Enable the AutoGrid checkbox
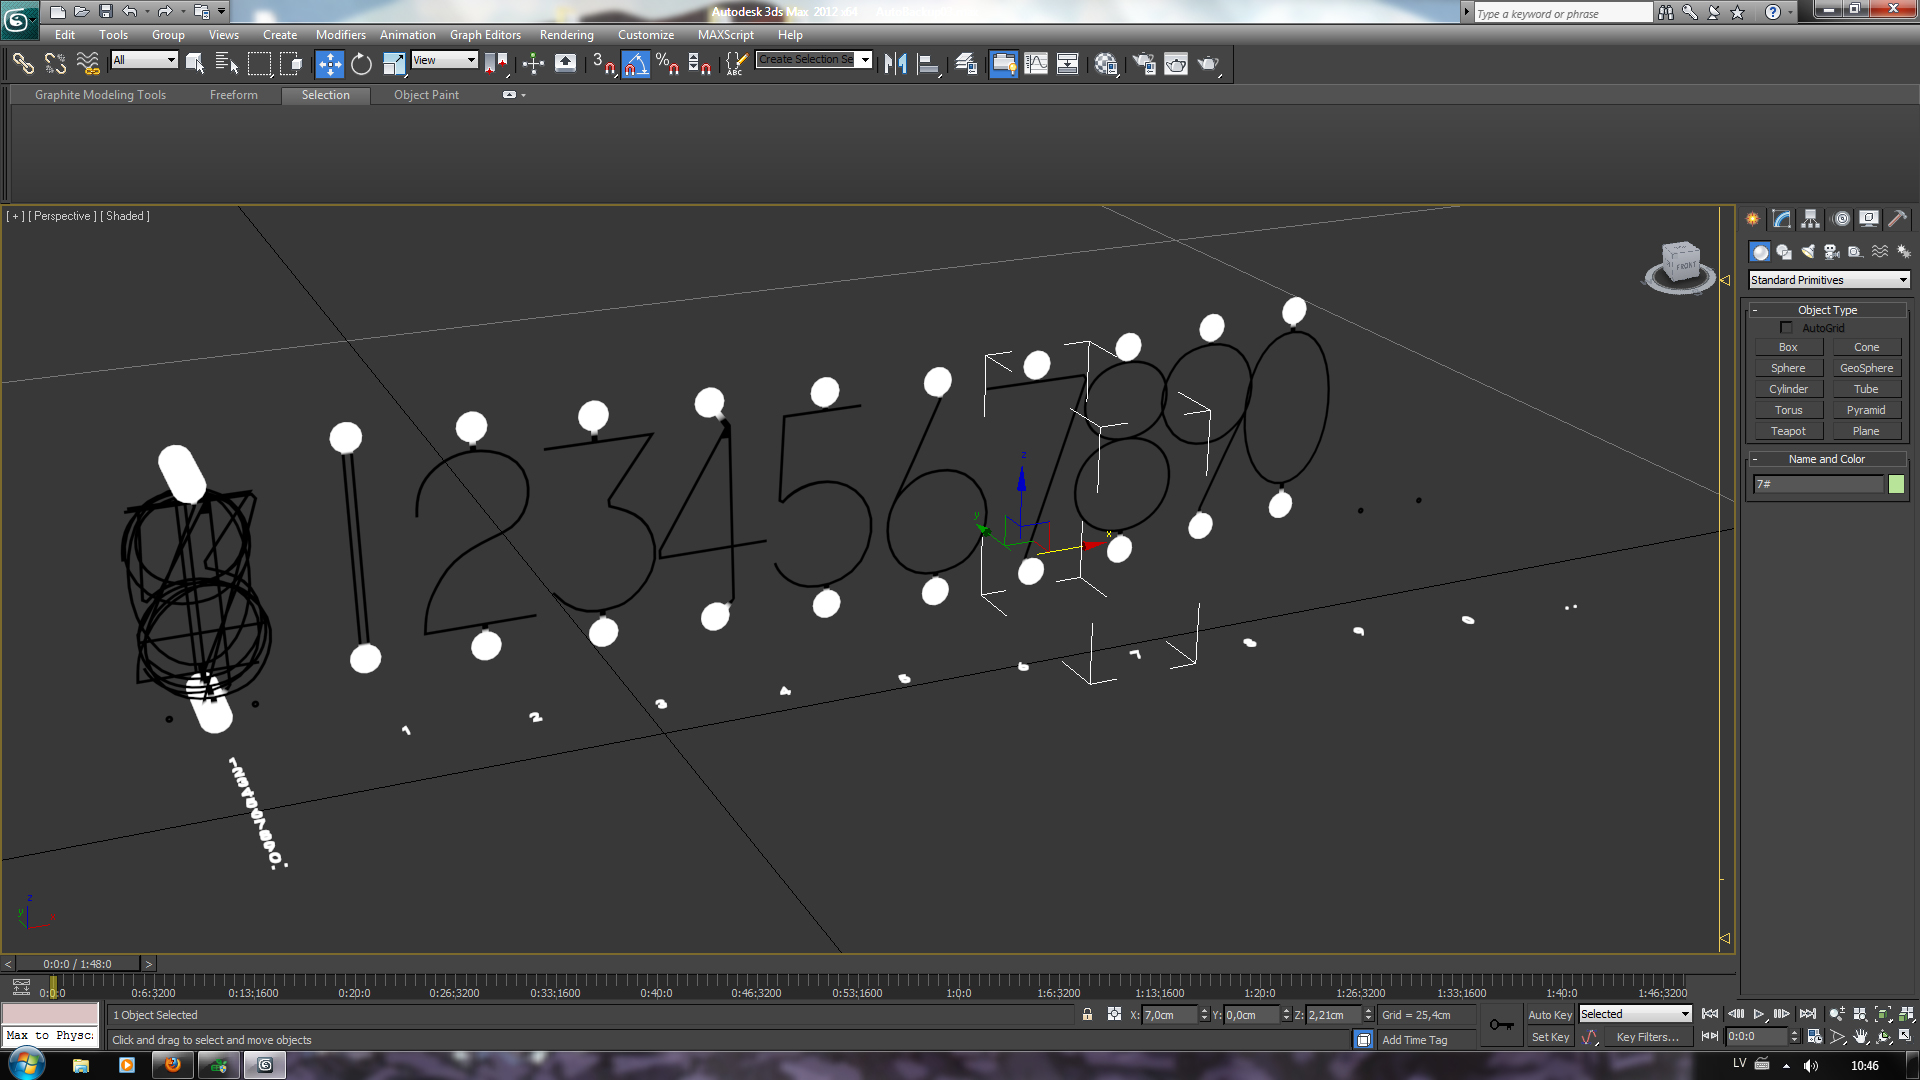The width and height of the screenshot is (1920, 1080). (x=1786, y=328)
